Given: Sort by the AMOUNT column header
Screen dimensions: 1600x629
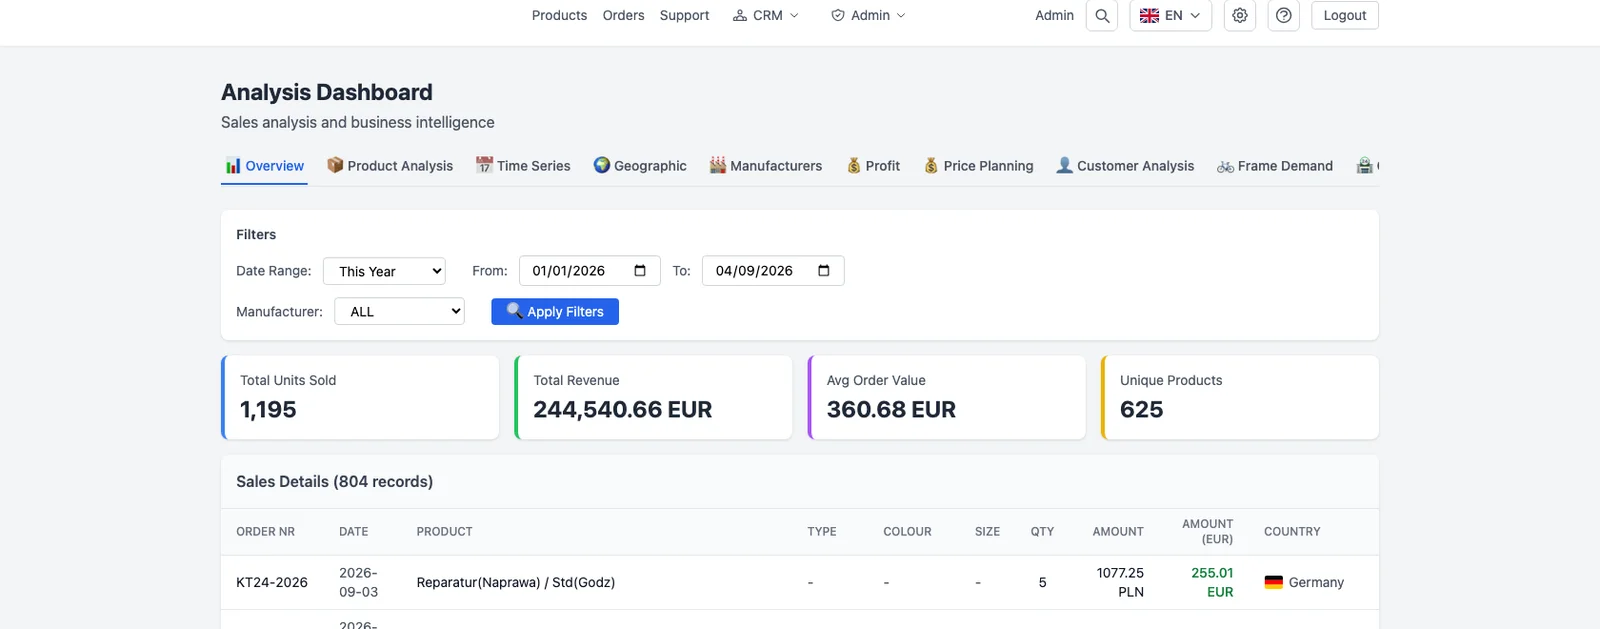Looking at the screenshot, I should [x=1118, y=532].
